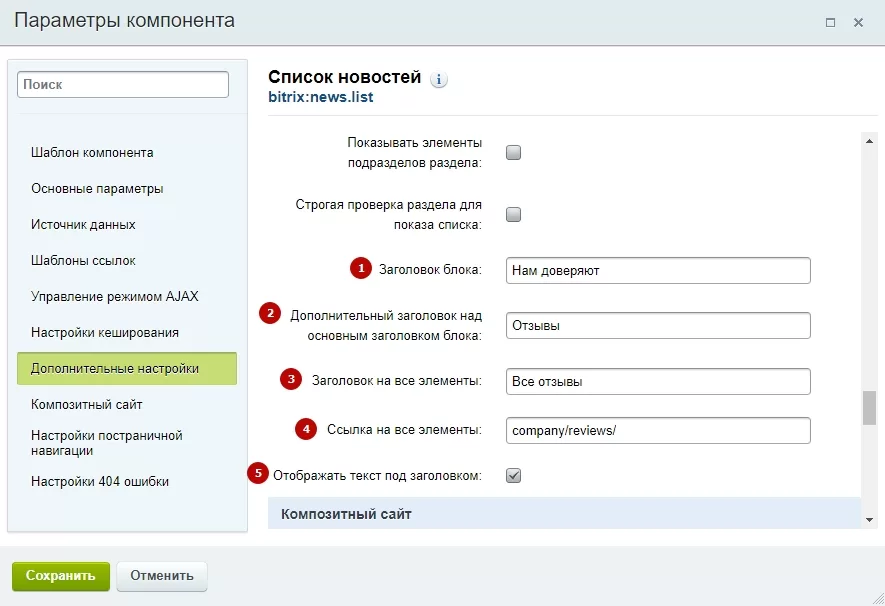Go to Основные параметры section
Screen dimensions: 885x606
click(x=97, y=188)
